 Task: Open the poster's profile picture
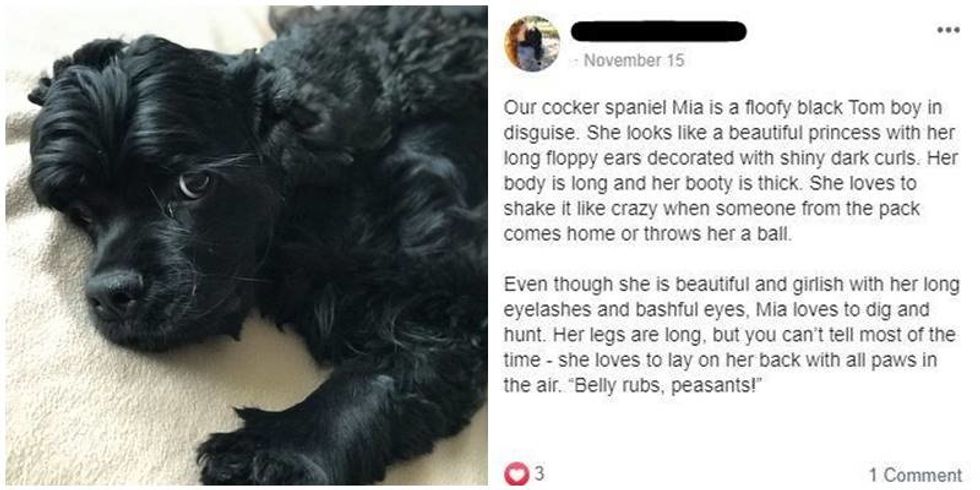pyautogui.click(x=532, y=43)
